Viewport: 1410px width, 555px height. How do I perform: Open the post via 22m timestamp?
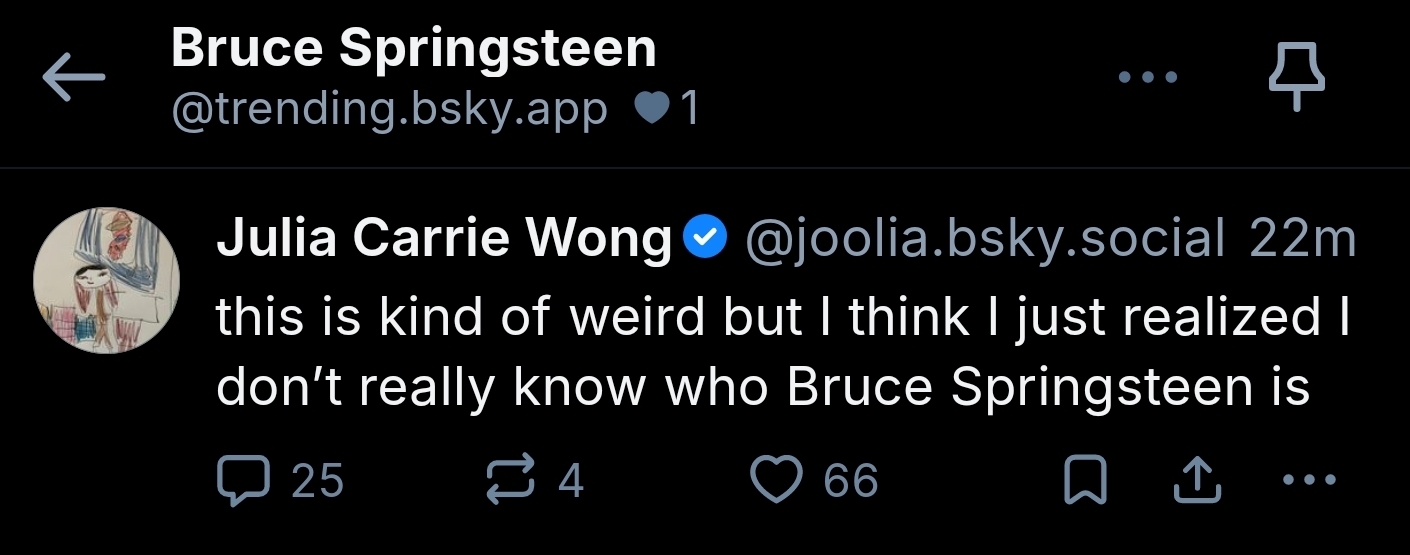point(1302,239)
